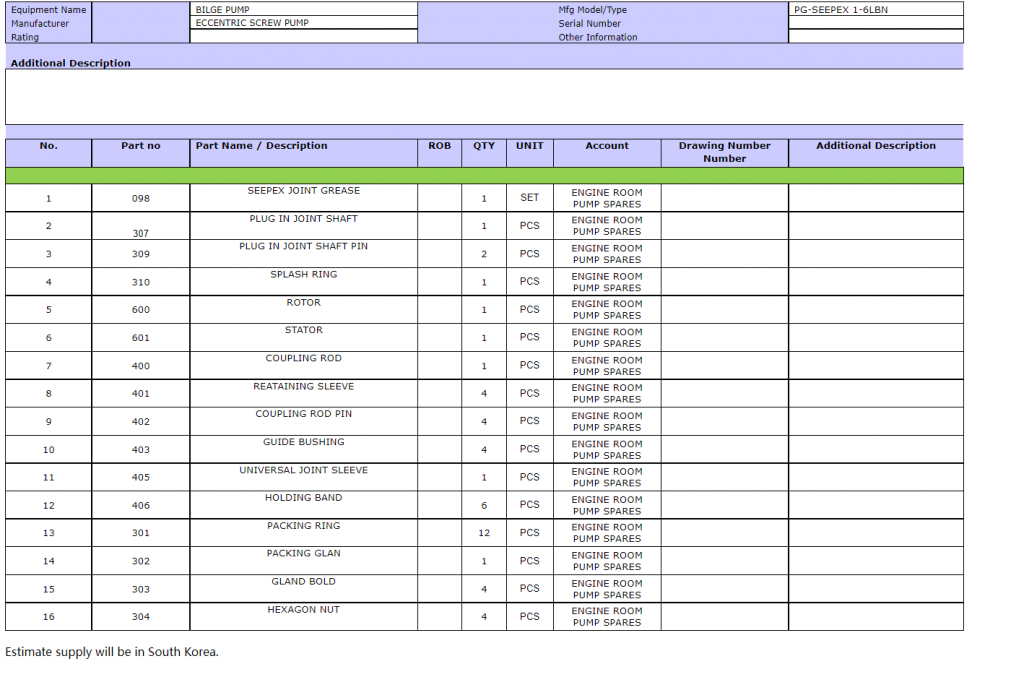This screenshot has height=677, width=1024.
Task: Click the ROB cell for the ROTOR row
Action: pos(439,309)
